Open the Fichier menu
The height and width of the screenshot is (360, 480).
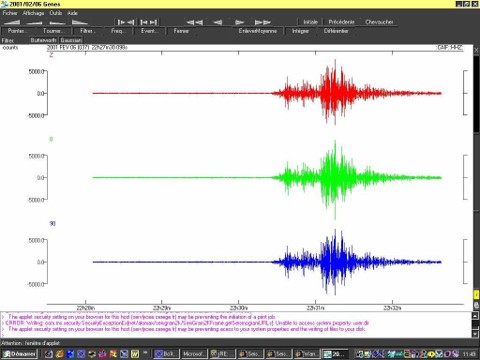[x=10, y=13]
